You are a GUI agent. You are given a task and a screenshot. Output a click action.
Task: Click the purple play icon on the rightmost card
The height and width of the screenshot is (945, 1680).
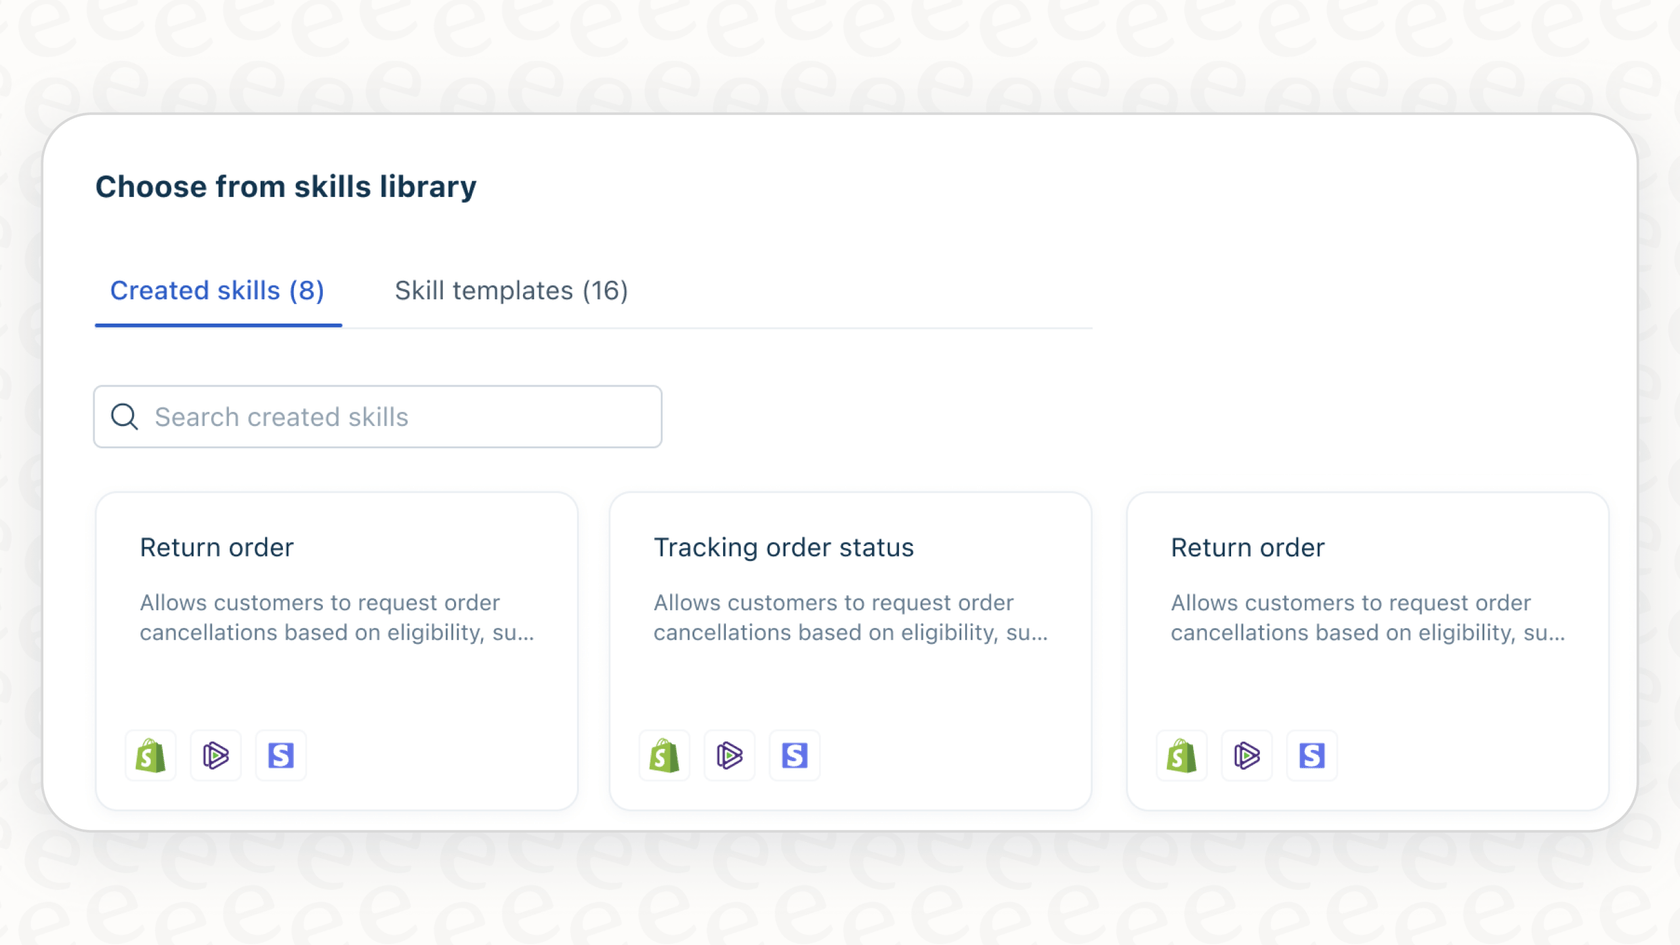click(1246, 756)
